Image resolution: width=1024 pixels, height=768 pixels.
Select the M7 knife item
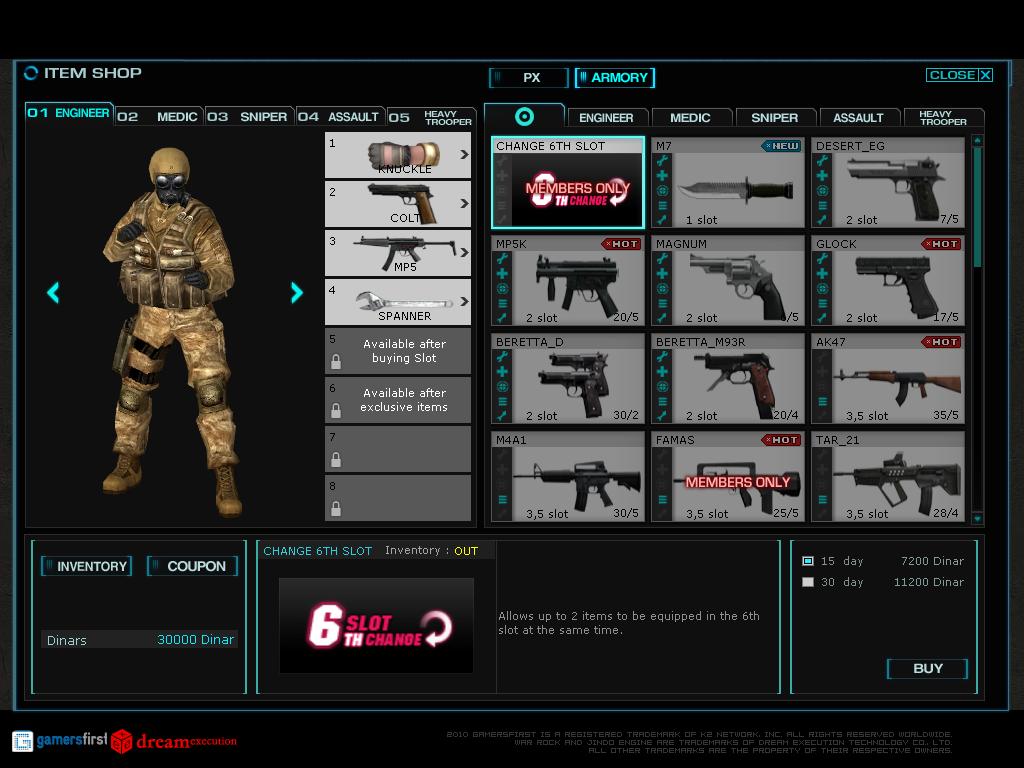[x=728, y=183]
